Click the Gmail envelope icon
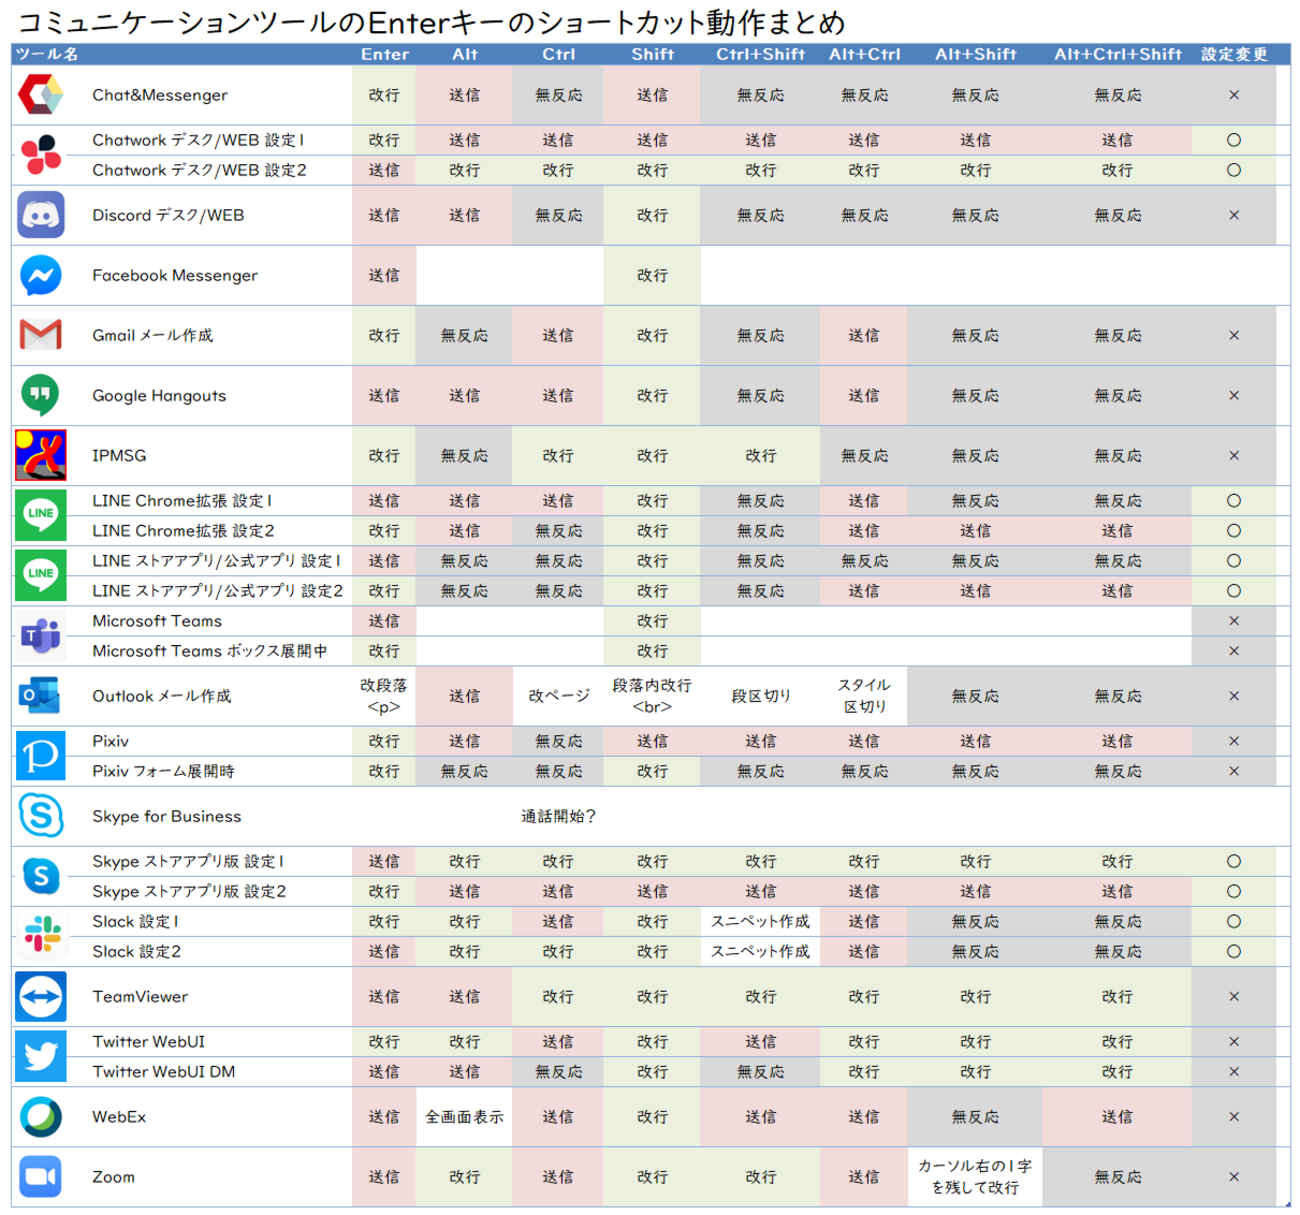Screen dimensions: 1300x1215 (41, 335)
